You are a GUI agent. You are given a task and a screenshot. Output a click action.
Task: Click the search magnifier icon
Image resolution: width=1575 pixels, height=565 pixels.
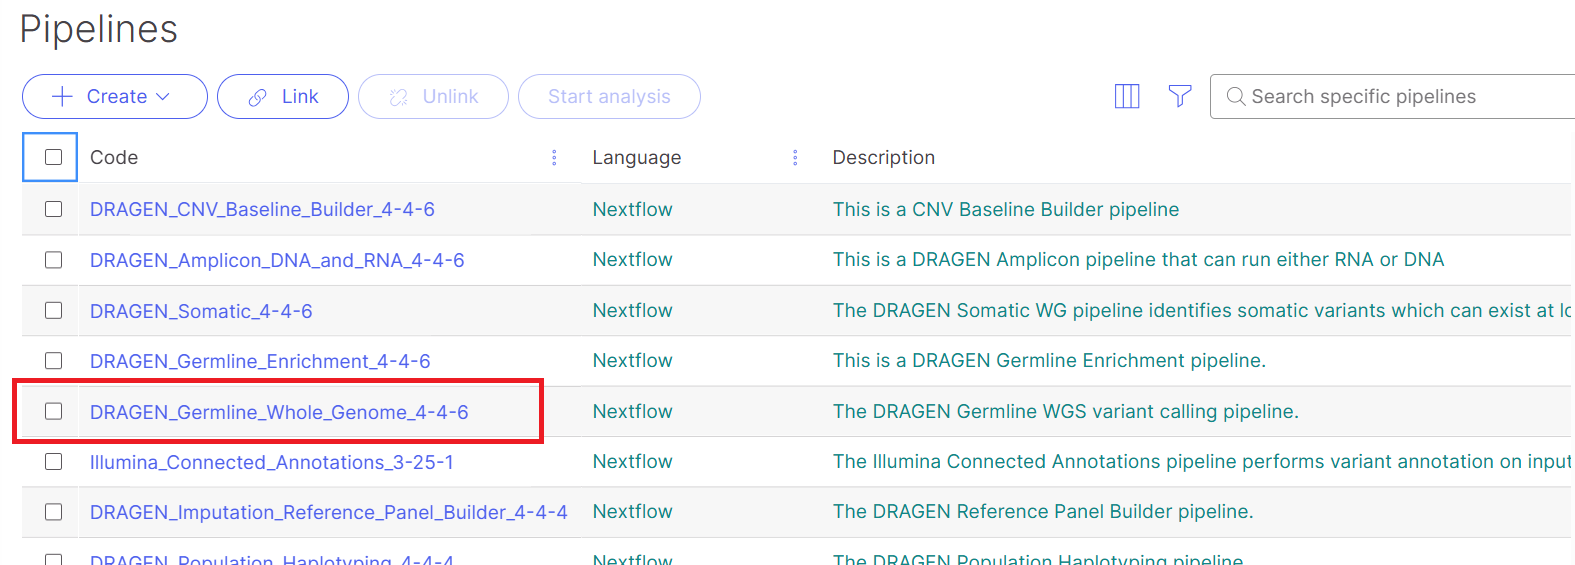click(x=1236, y=96)
